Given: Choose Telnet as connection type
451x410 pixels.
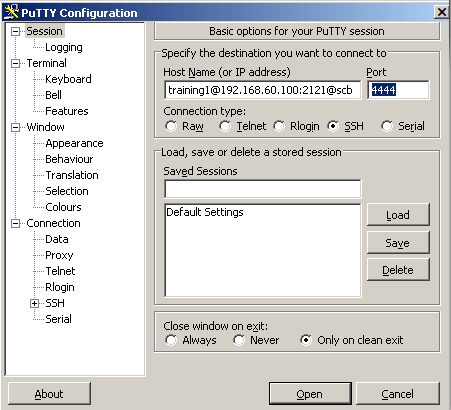Looking at the screenshot, I should click(x=225, y=126).
